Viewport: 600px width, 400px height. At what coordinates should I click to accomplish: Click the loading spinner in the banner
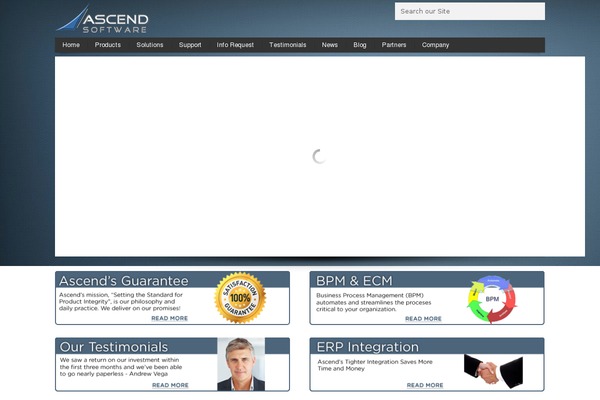[319, 156]
